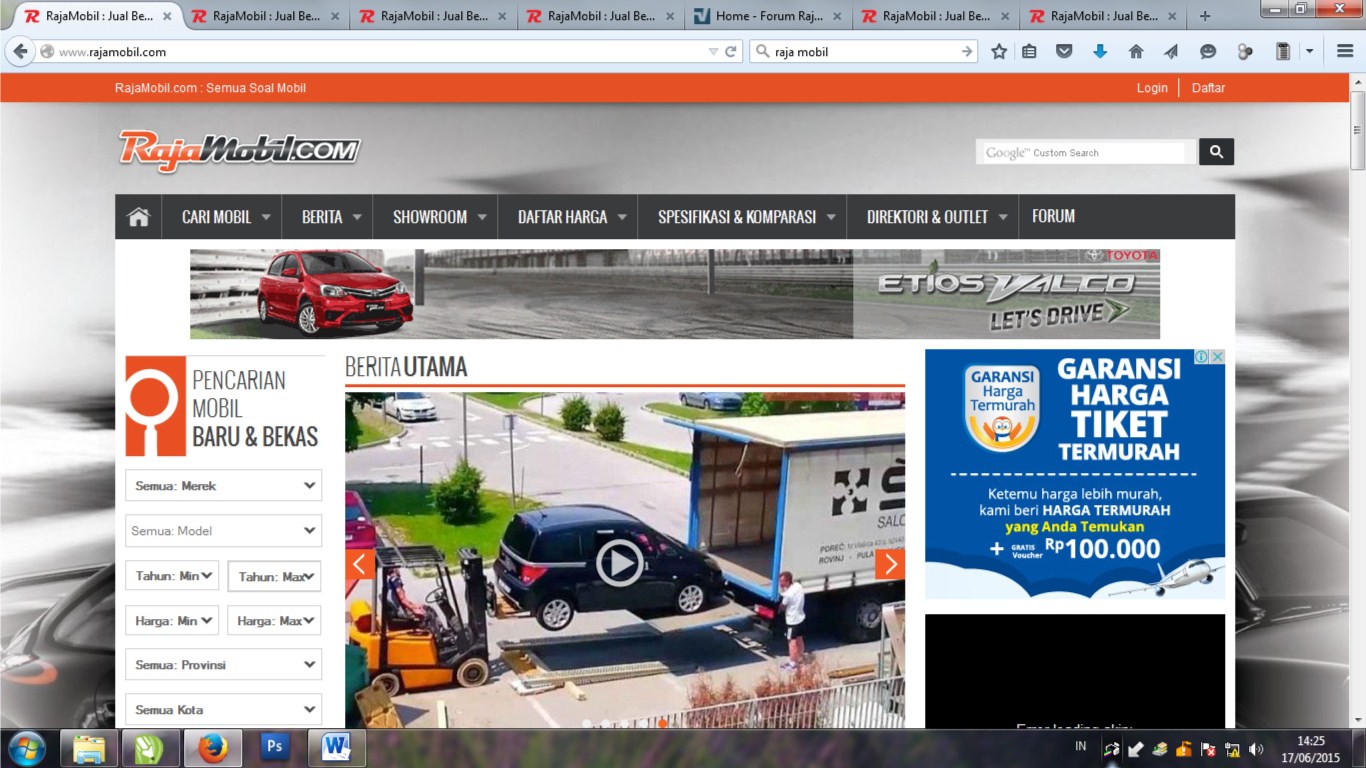Click the Login link
The image size is (1366, 768).
pos(1152,88)
